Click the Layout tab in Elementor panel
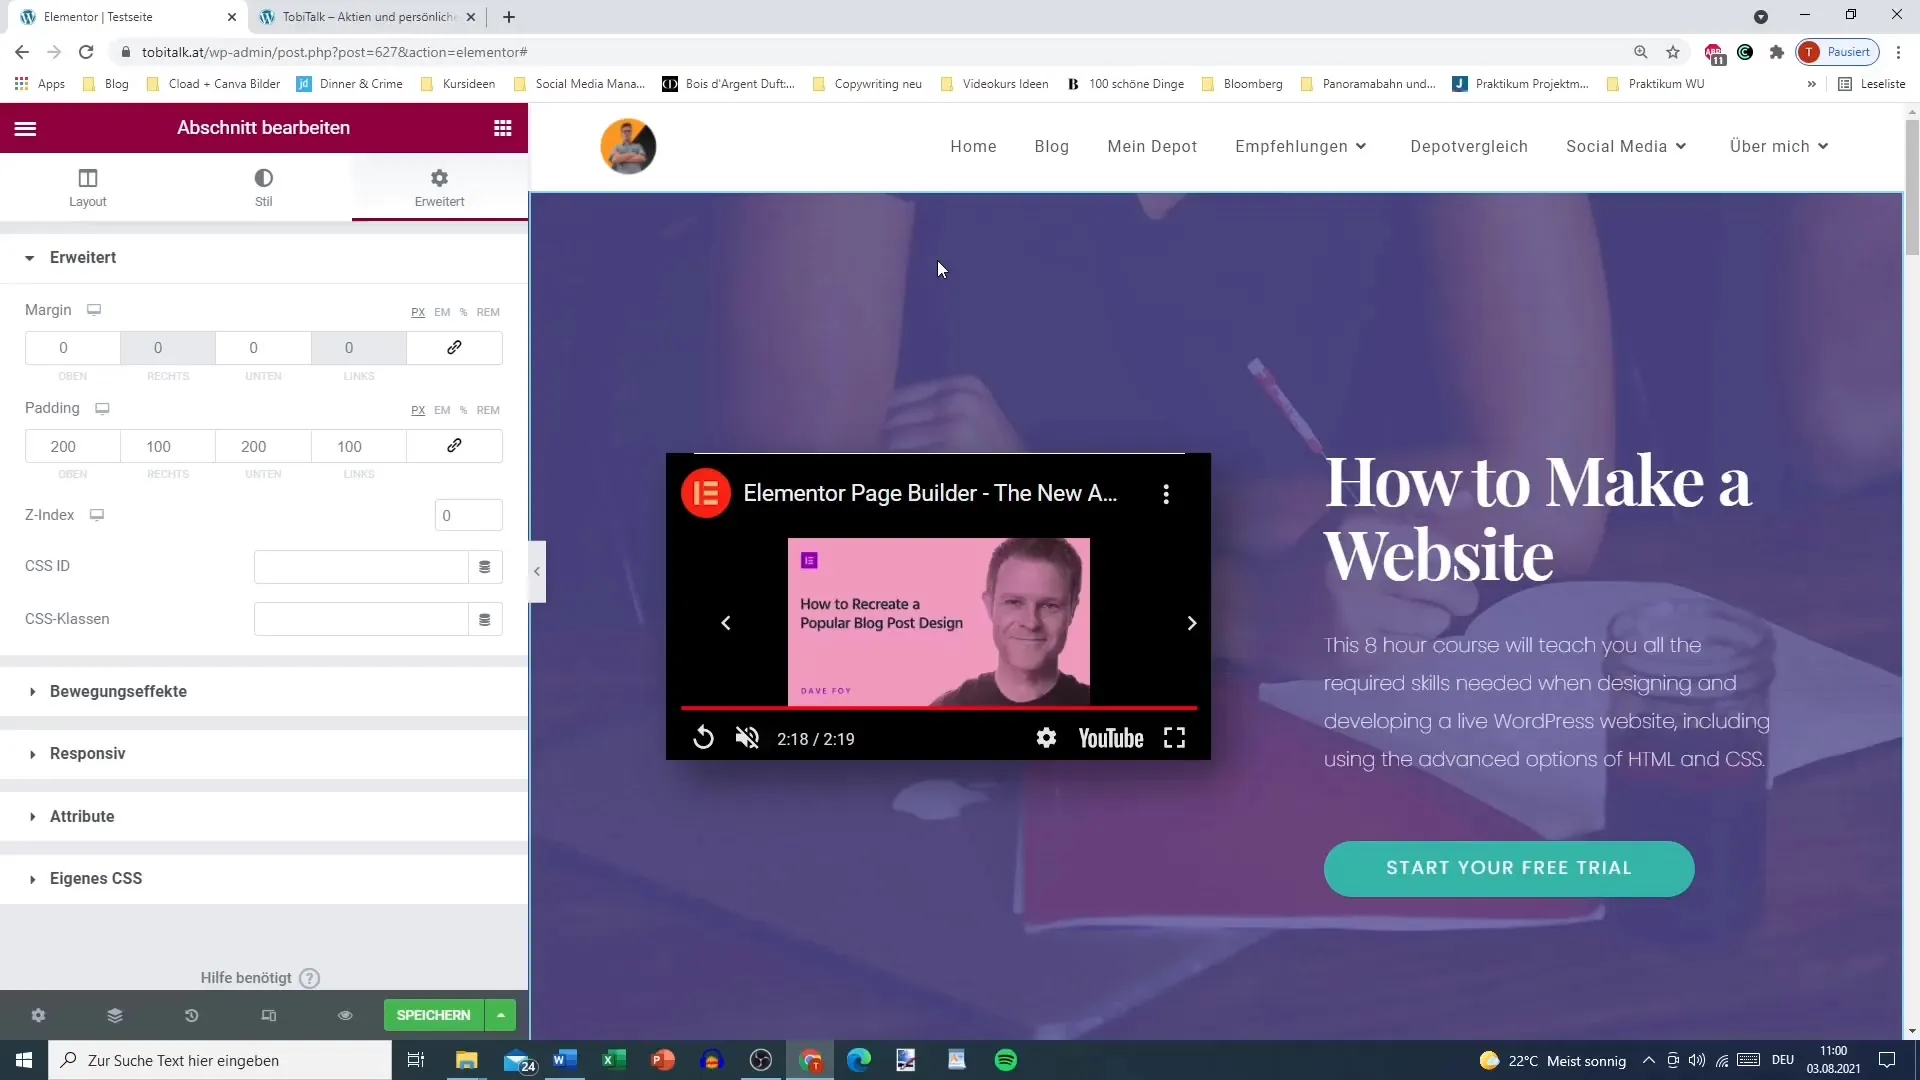This screenshot has width=1920, height=1080. (x=87, y=187)
